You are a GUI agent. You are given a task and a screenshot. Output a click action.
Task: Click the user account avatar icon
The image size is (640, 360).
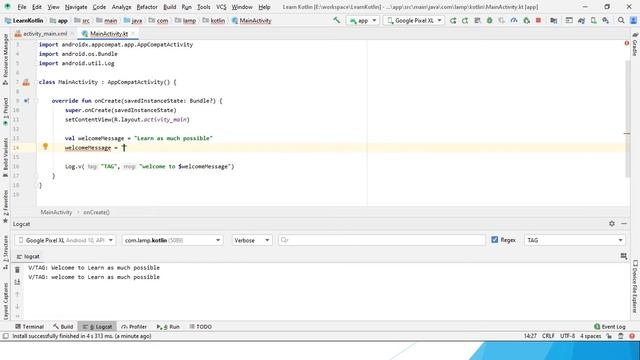633,20
